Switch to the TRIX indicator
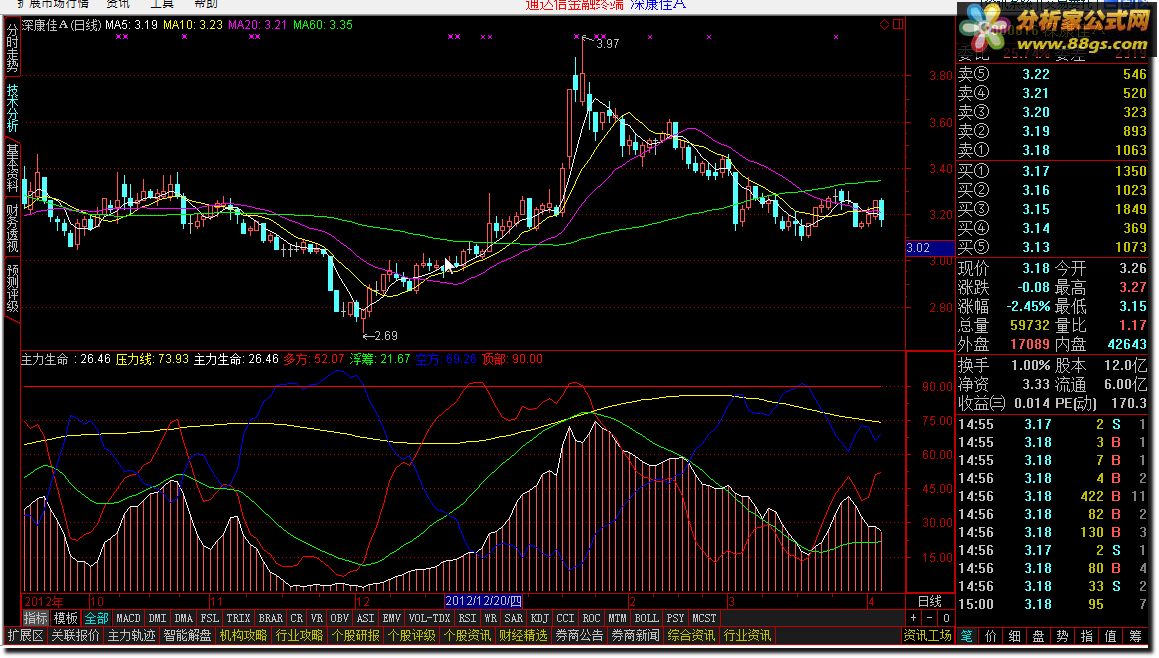The width and height of the screenshot is (1159, 658). (238, 618)
